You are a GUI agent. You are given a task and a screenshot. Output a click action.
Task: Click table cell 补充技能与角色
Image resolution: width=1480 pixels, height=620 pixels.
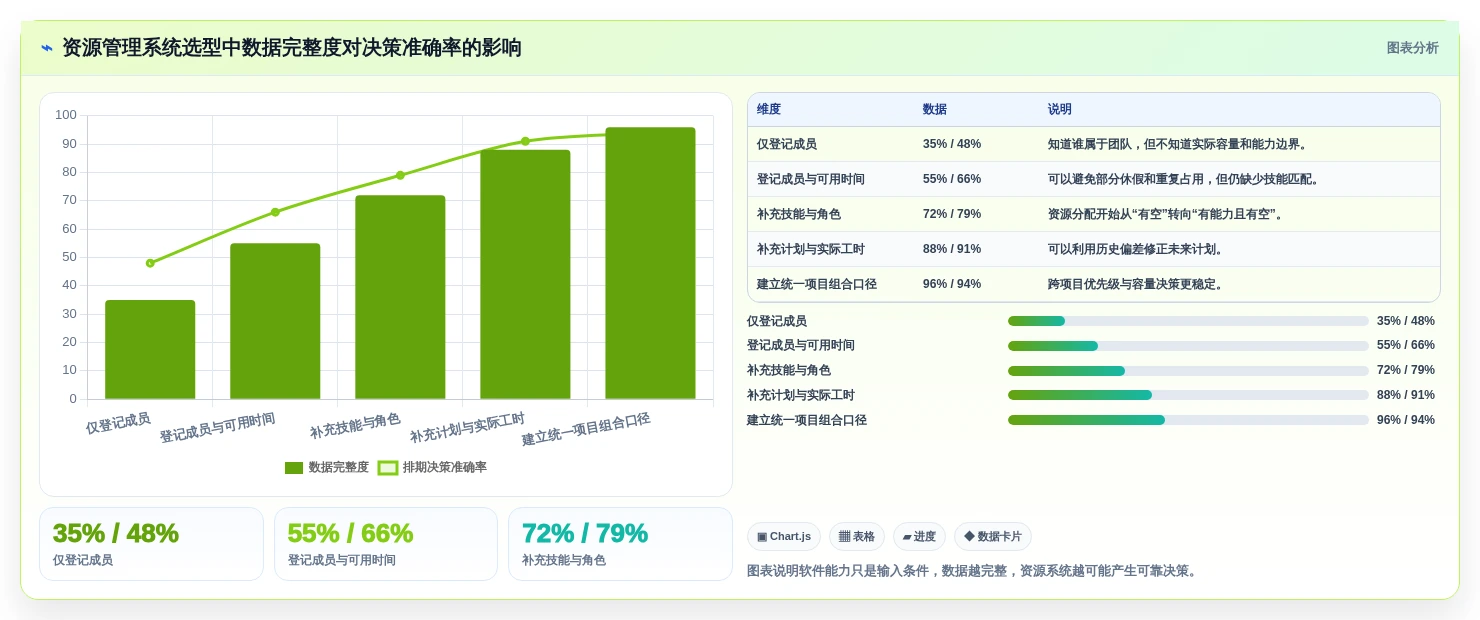tap(799, 214)
